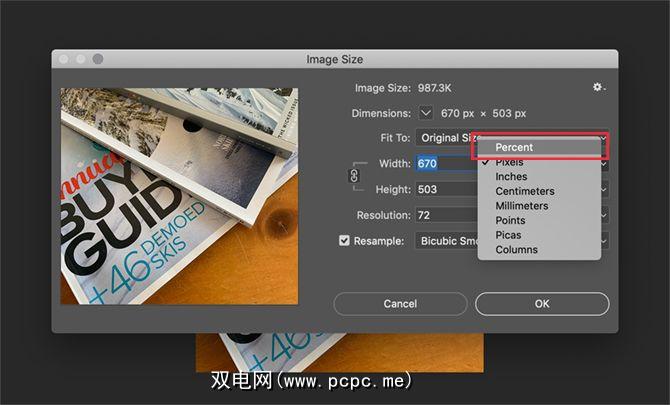The image size is (670, 405).
Task: Click the Image Size 987.3K value
Action: pos(435,88)
